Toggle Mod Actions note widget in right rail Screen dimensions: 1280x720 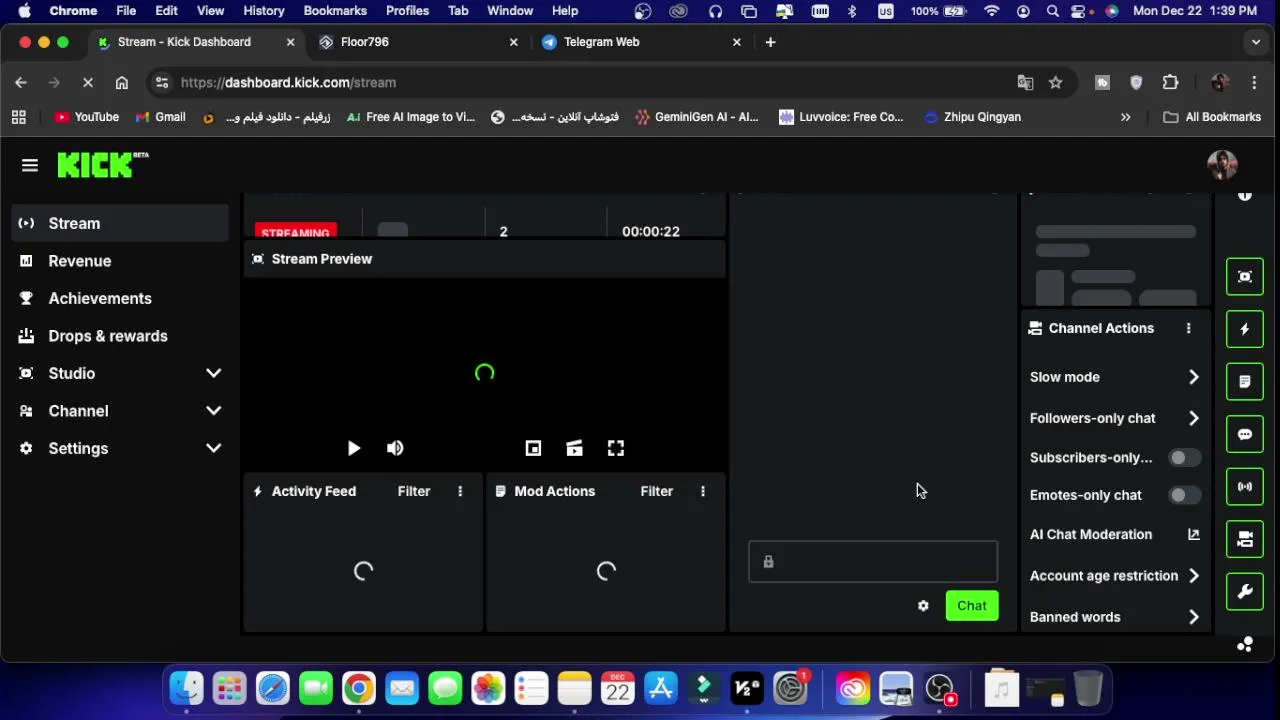(1245, 382)
